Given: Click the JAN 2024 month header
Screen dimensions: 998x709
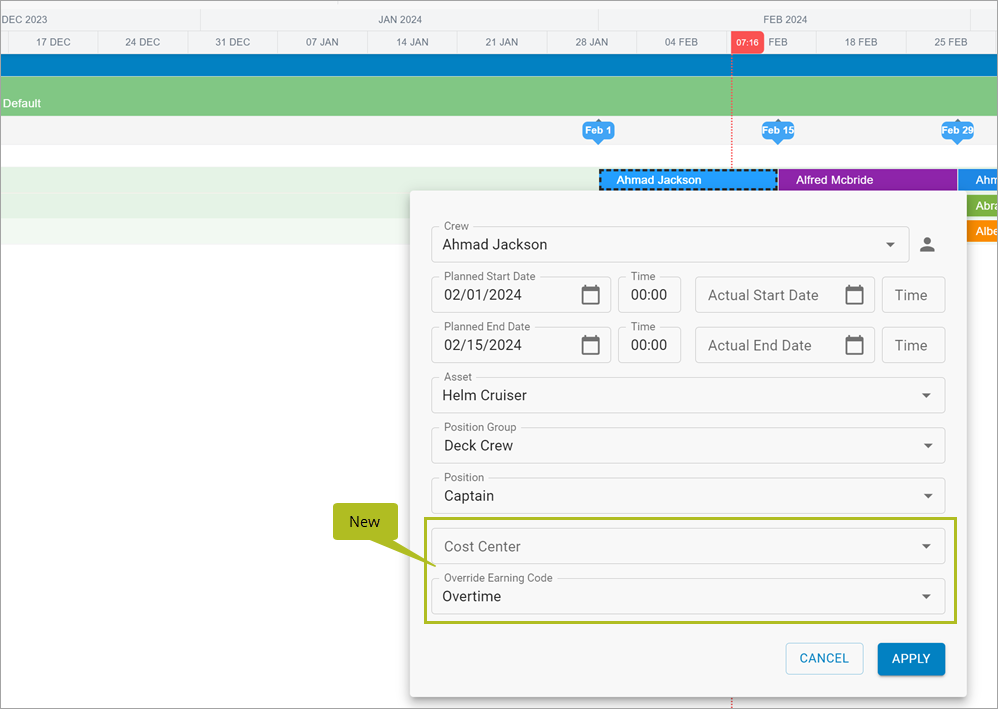Looking at the screenshot, I should pyautogui.click(x=400, y=20).
